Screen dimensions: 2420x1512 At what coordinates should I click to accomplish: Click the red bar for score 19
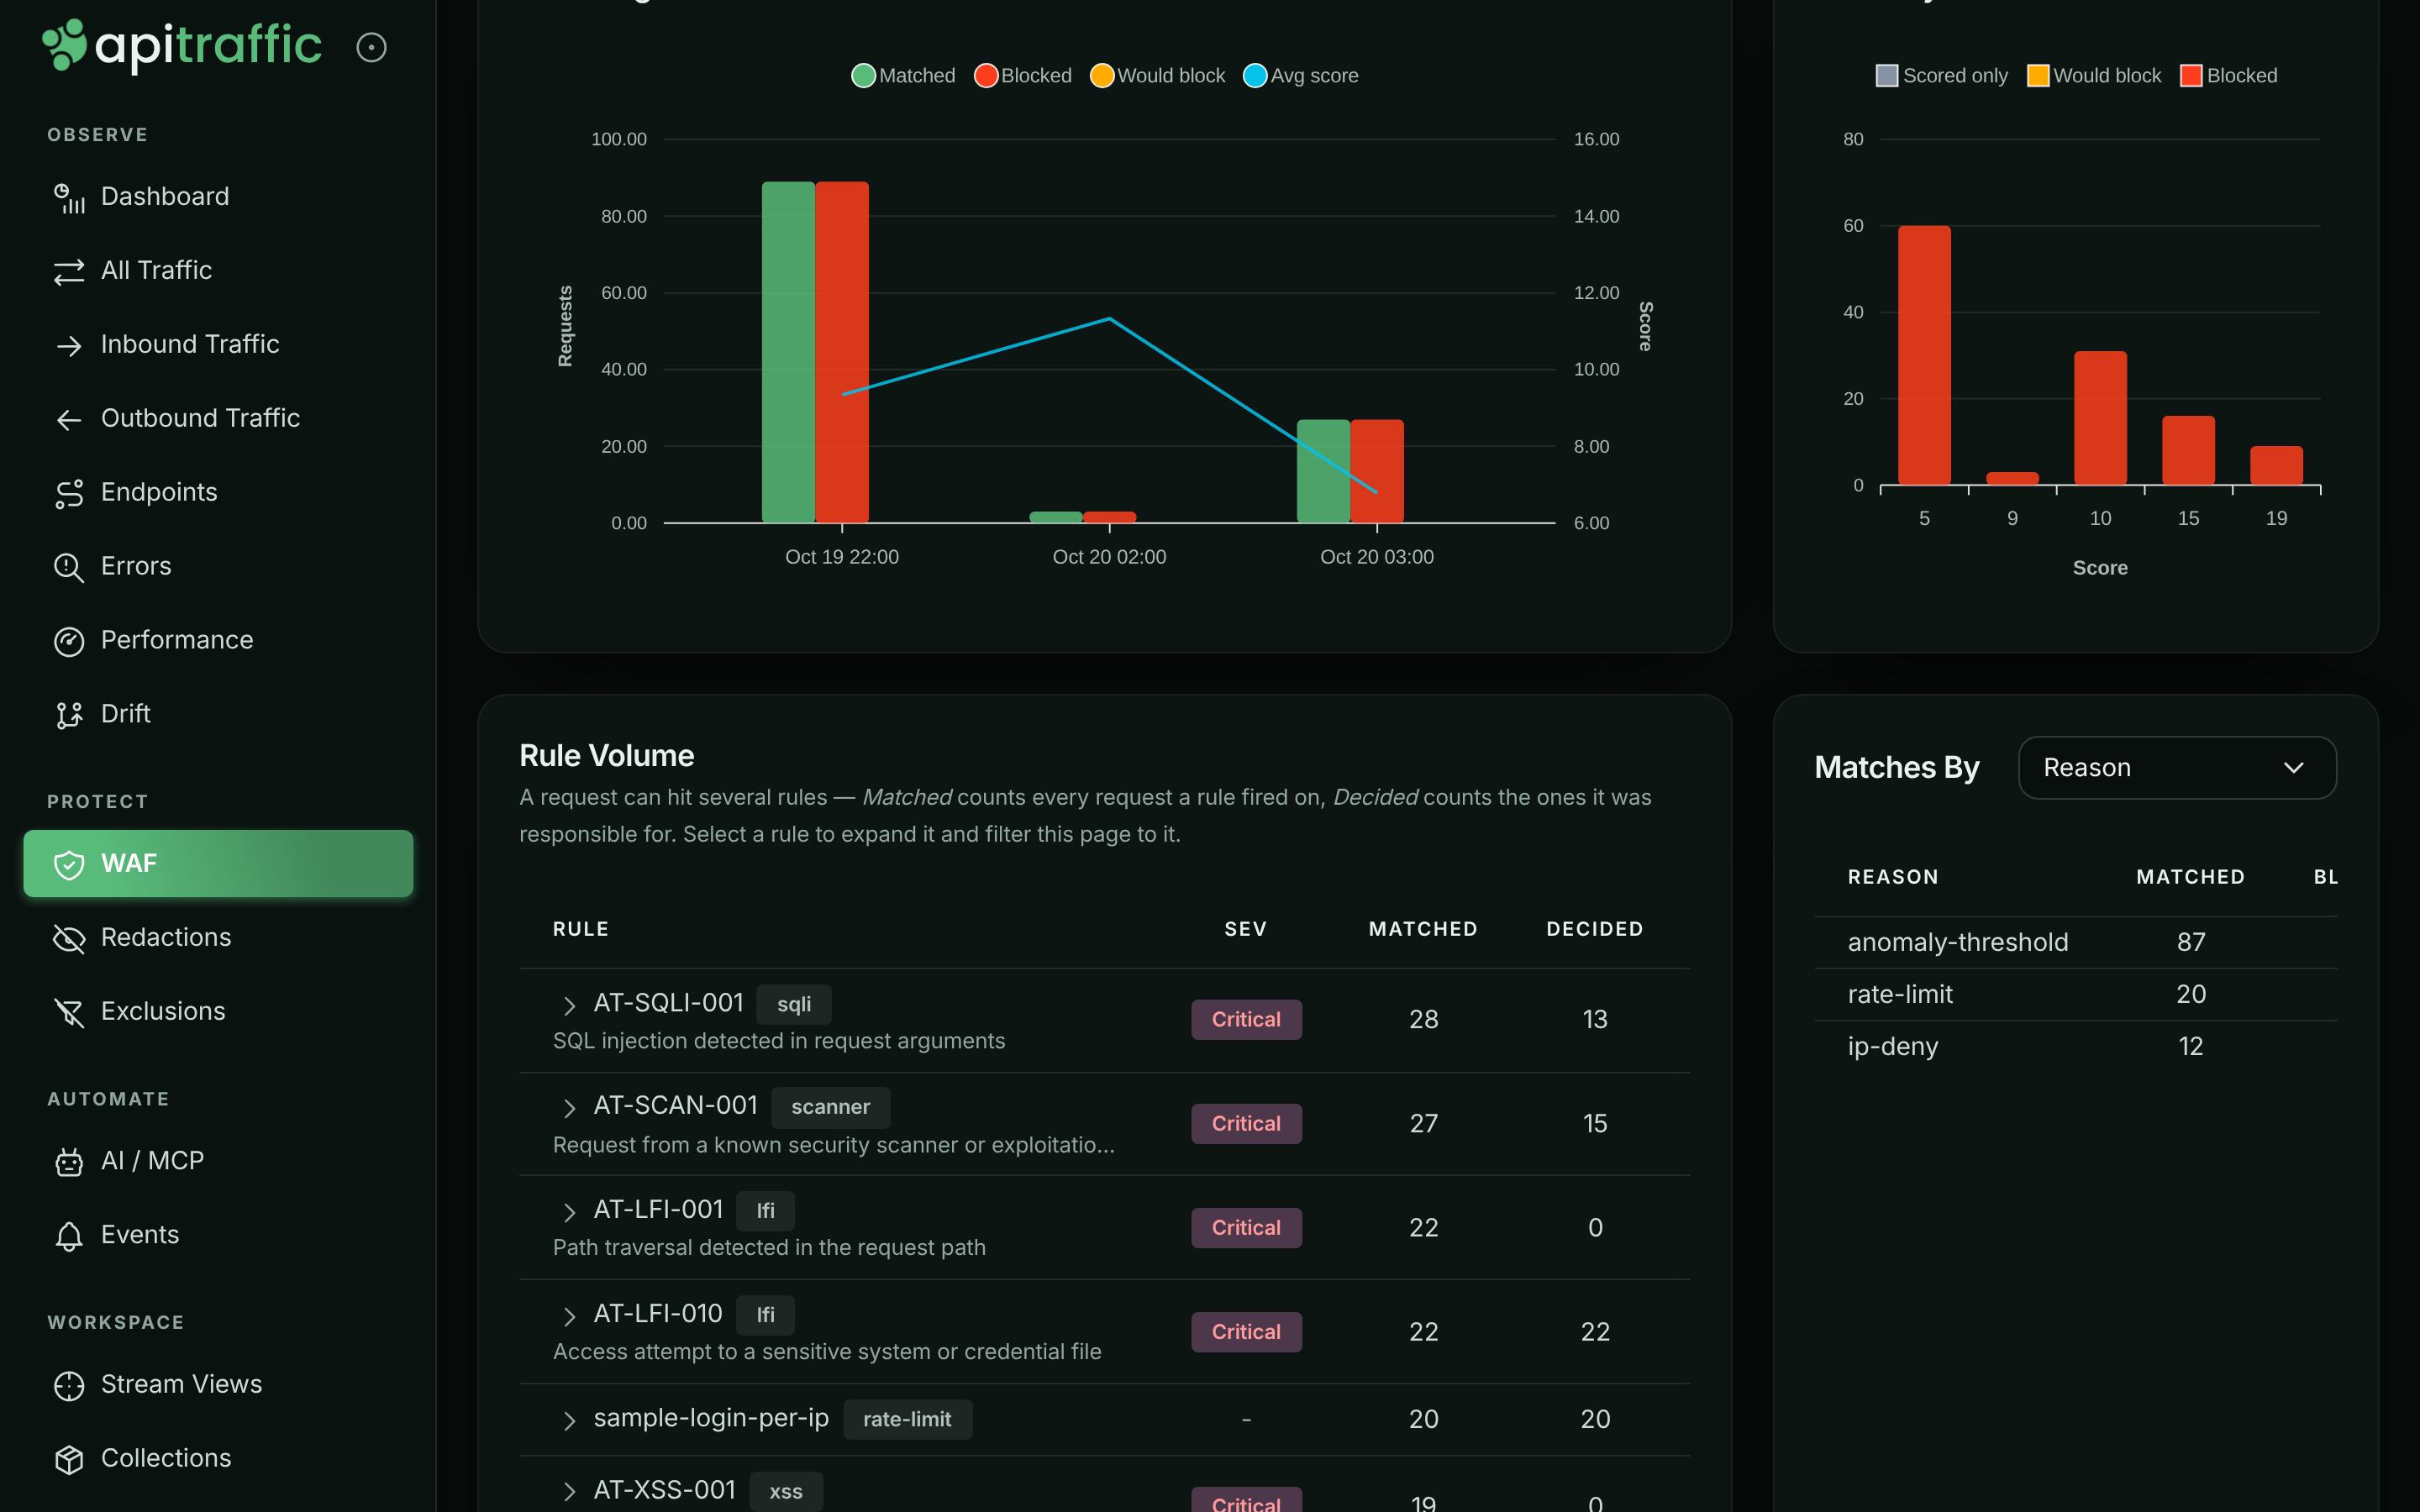point(2276,465)
